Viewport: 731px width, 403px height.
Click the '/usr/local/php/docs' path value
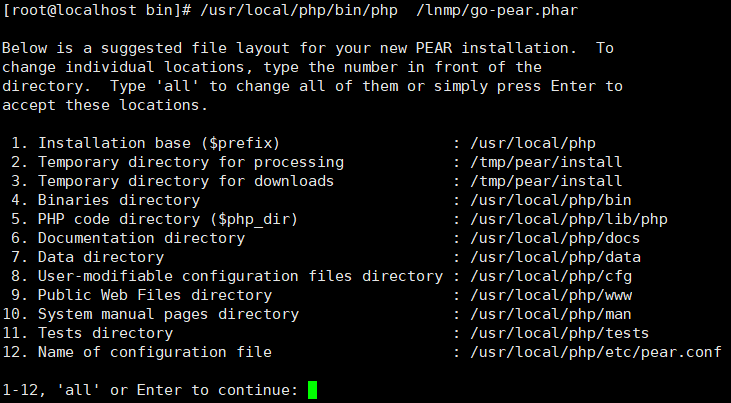point(555,238)
